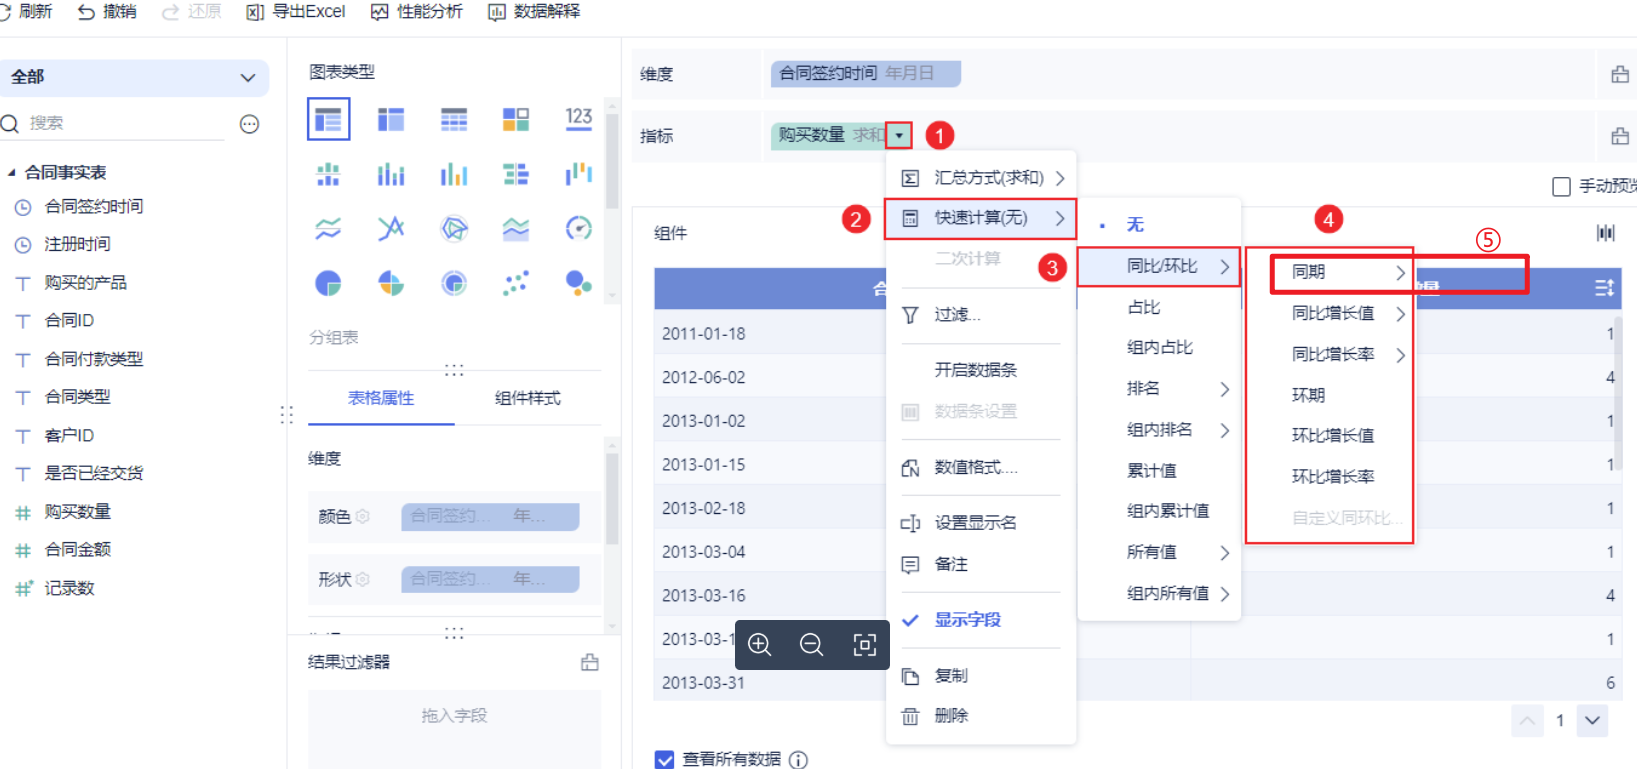
Task: Click the 刷新 refresh toolbar button
Action: (x=27, y=12)
